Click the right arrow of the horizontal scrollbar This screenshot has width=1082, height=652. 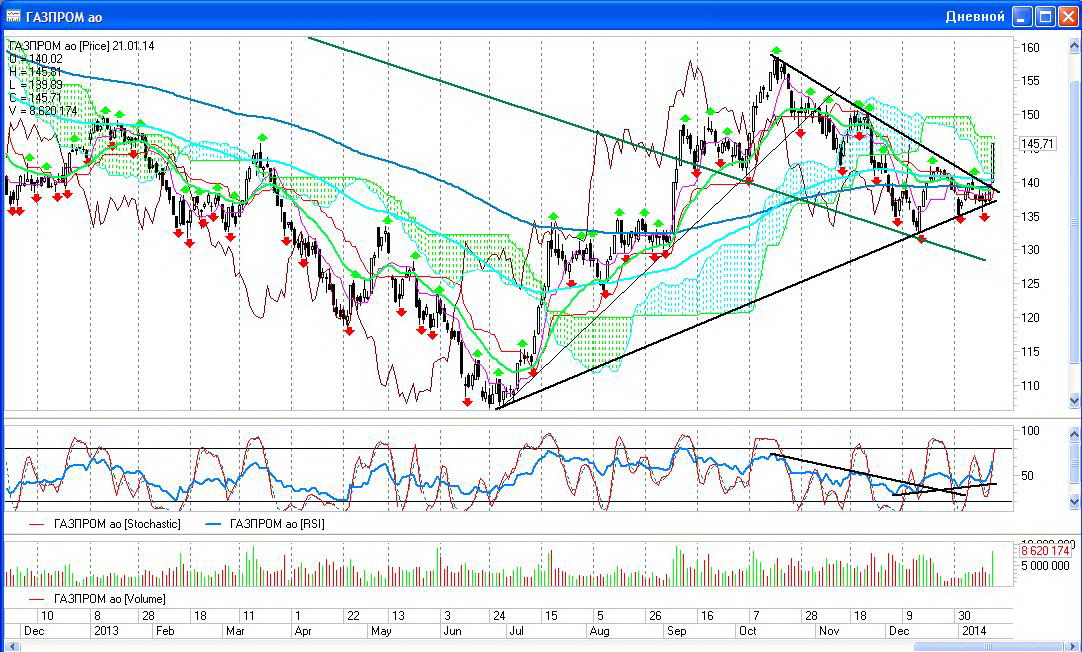click(x=1074, y=646)
